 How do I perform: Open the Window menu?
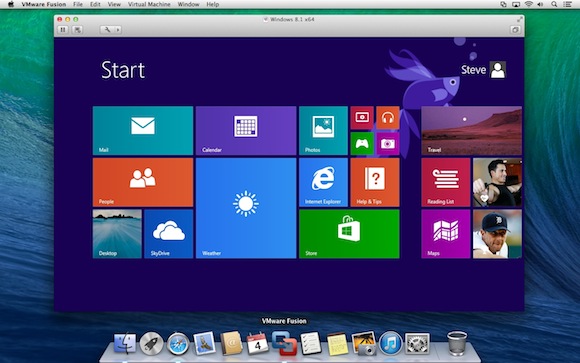click(x=188, y=4)
